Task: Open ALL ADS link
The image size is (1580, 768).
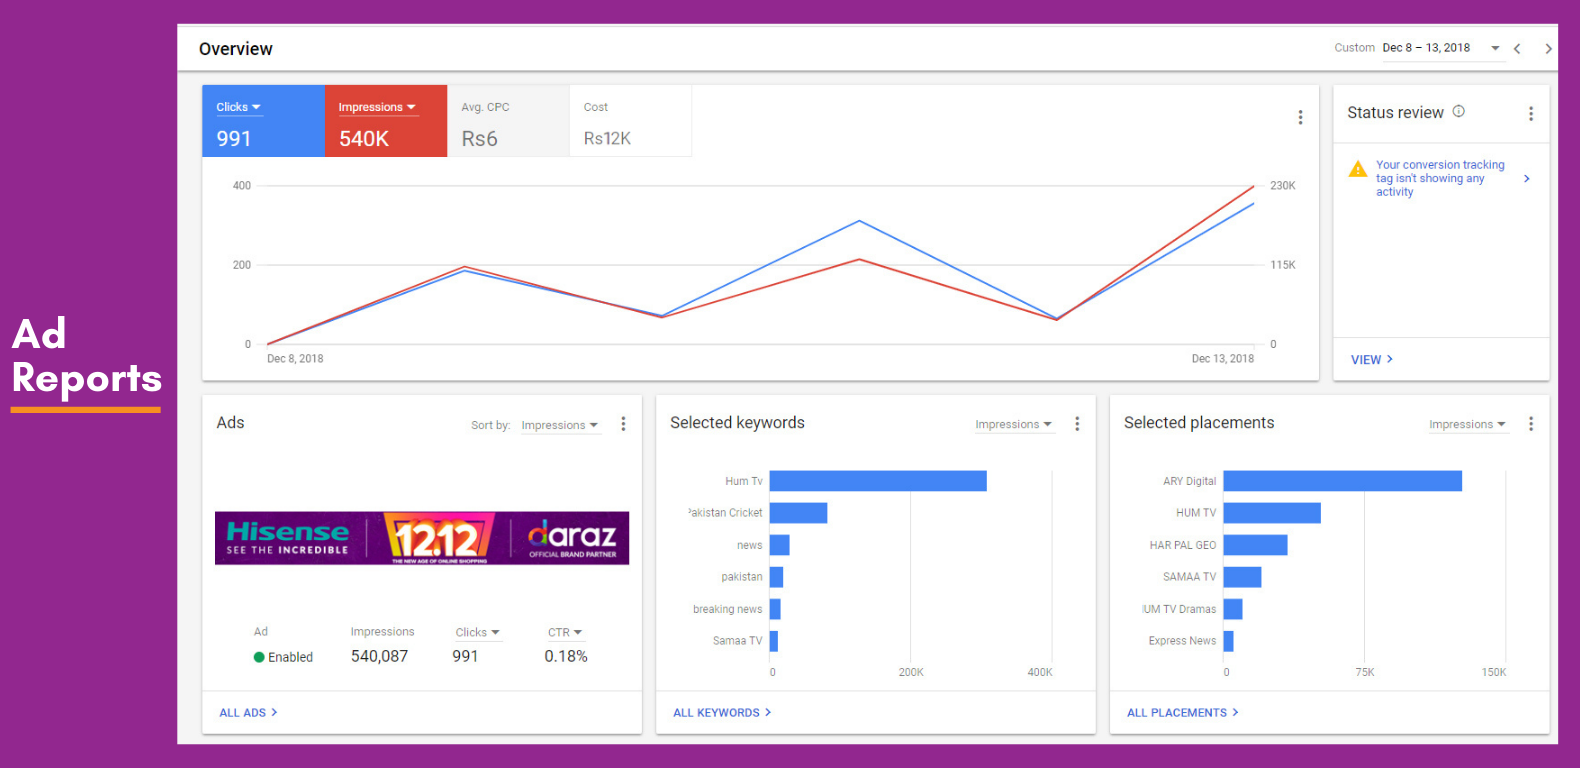Action: click(248, 713)
